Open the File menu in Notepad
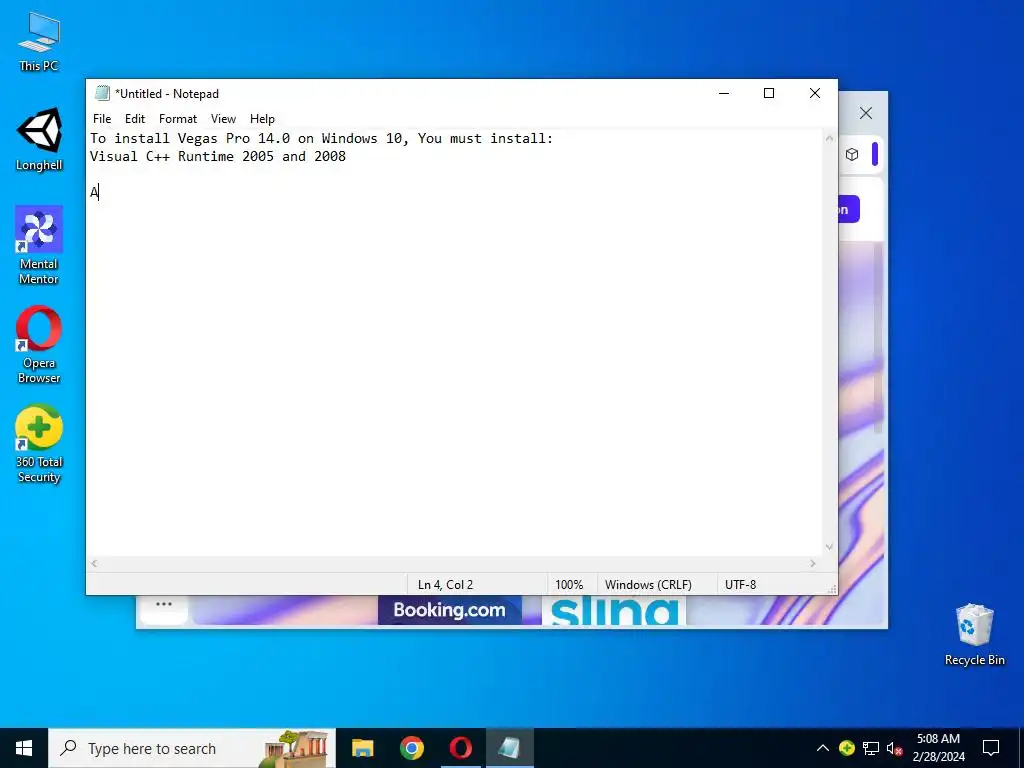Image resolution: width=1024 pixels, height=768 pixels. [x=102, y=119]
